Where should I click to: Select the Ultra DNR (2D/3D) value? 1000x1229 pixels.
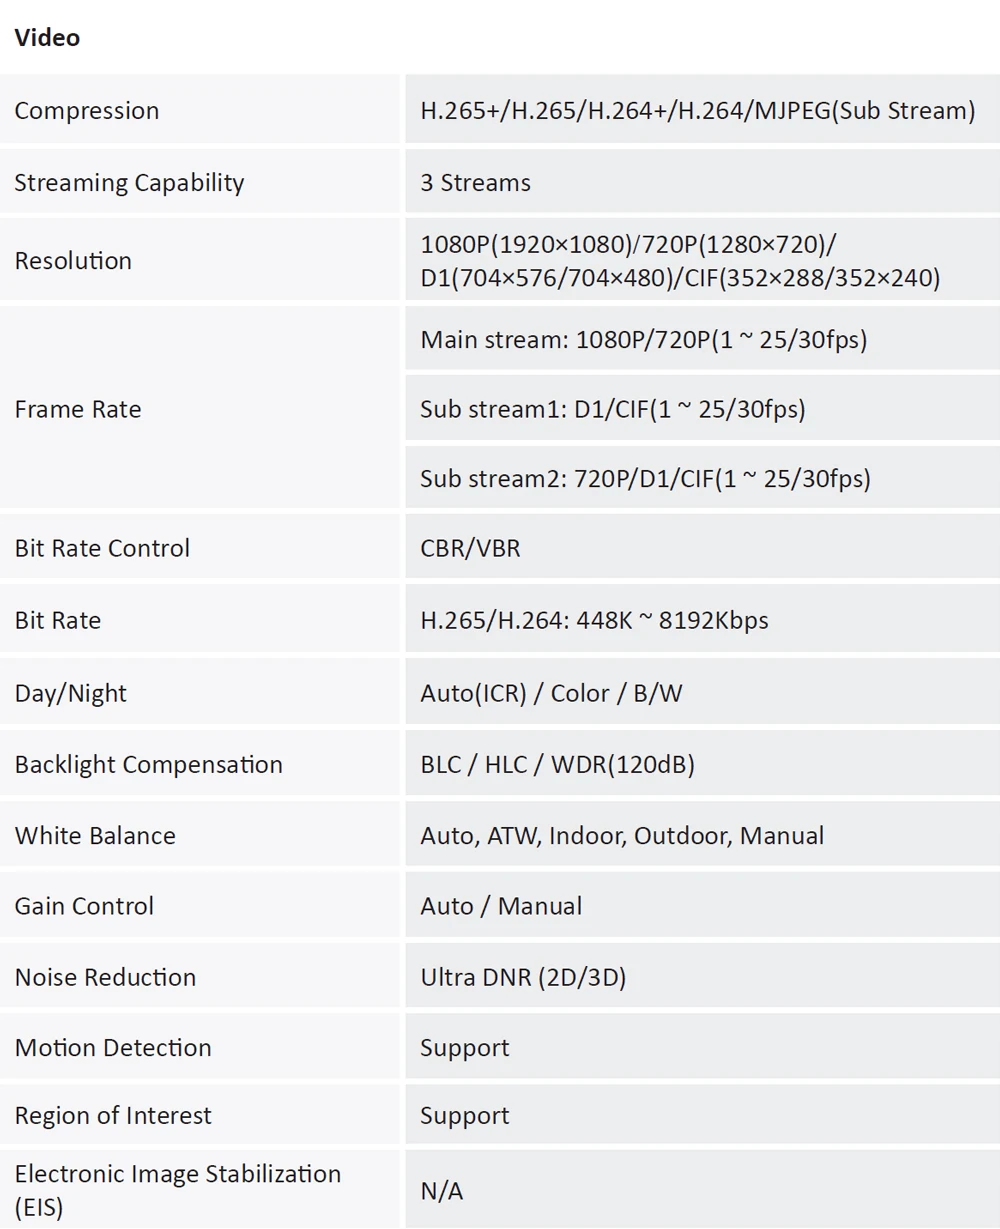point(523,977)
